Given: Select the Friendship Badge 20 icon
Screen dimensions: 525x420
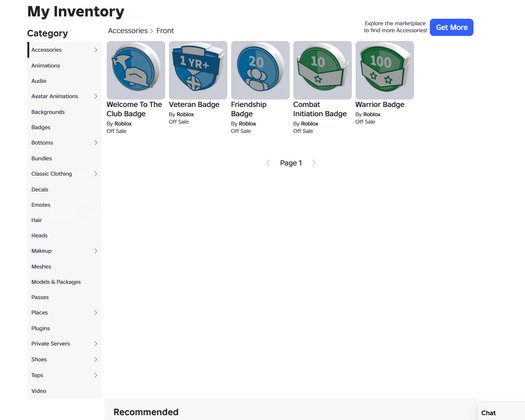Looking at the screenshot, I should tap(260, 70).
